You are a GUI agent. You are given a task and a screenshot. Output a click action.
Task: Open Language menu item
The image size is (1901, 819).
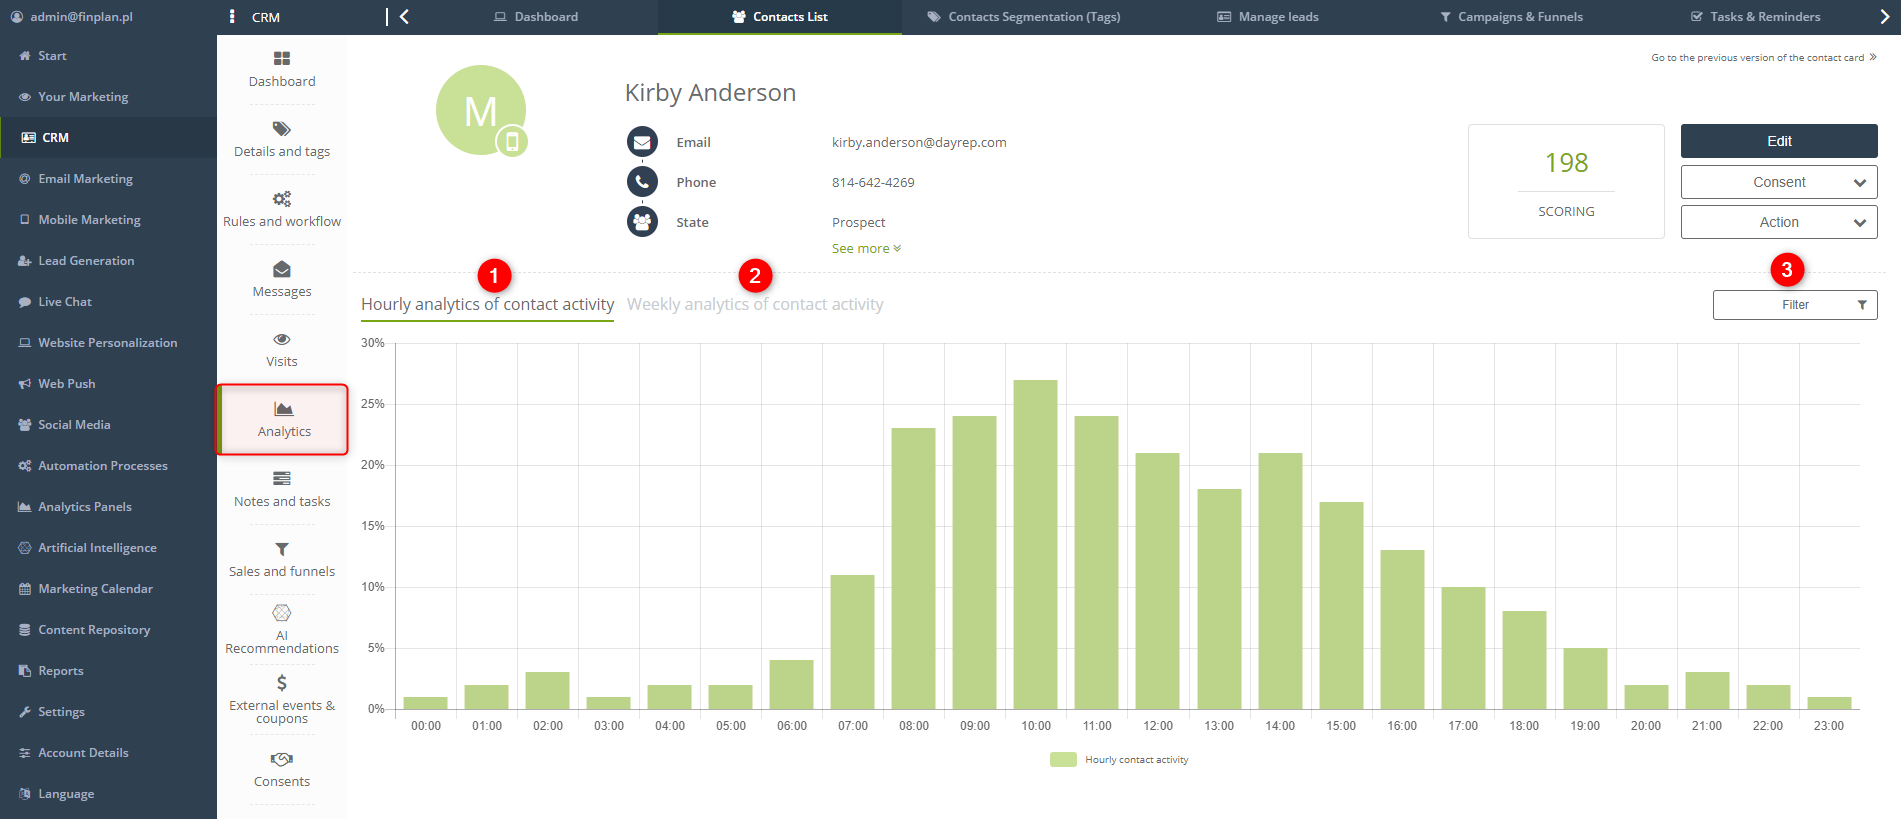tap(108, 794)
